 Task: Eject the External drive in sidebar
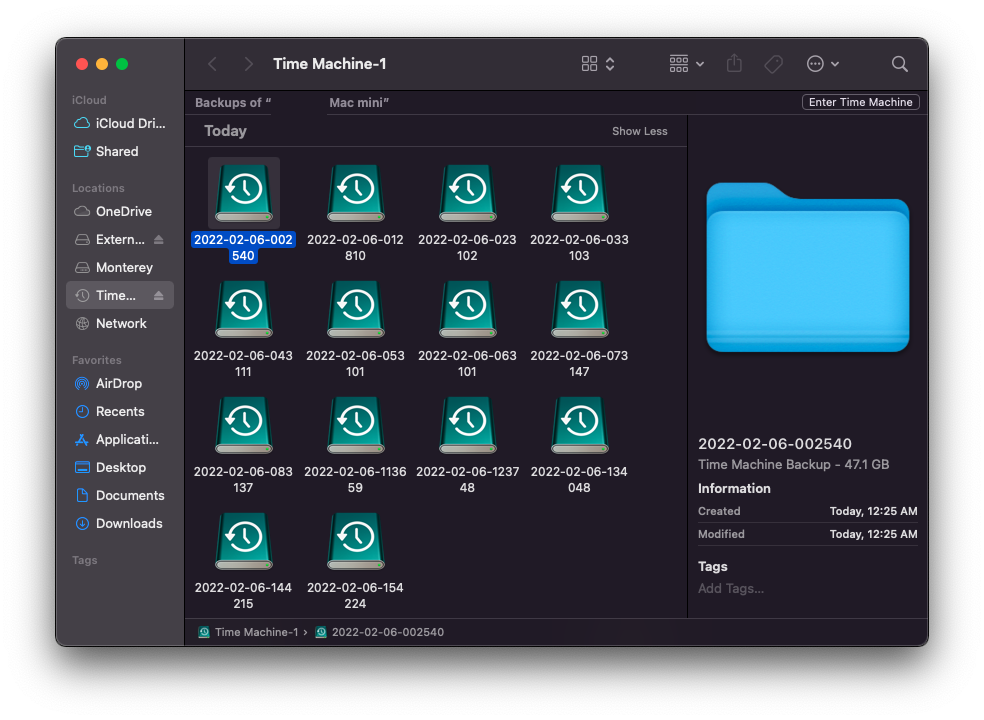(159, 240)
